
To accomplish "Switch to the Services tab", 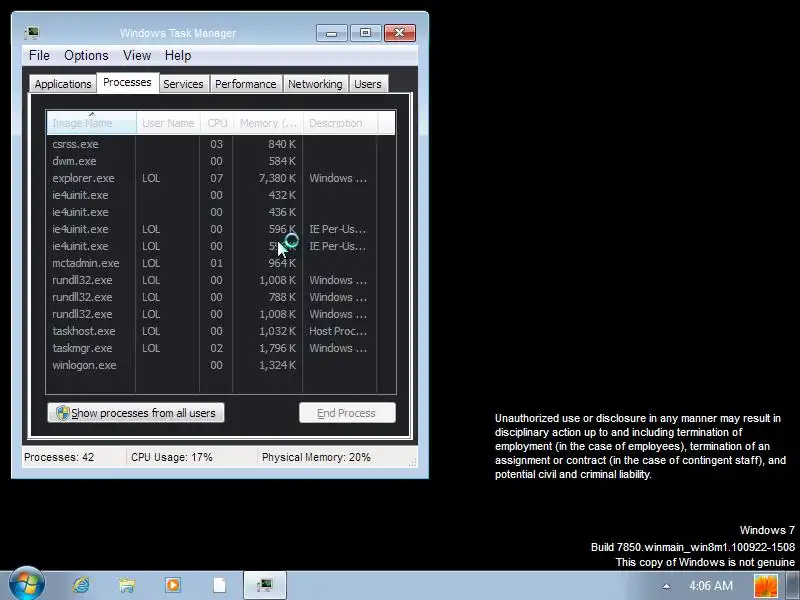I will click(183, 84).
